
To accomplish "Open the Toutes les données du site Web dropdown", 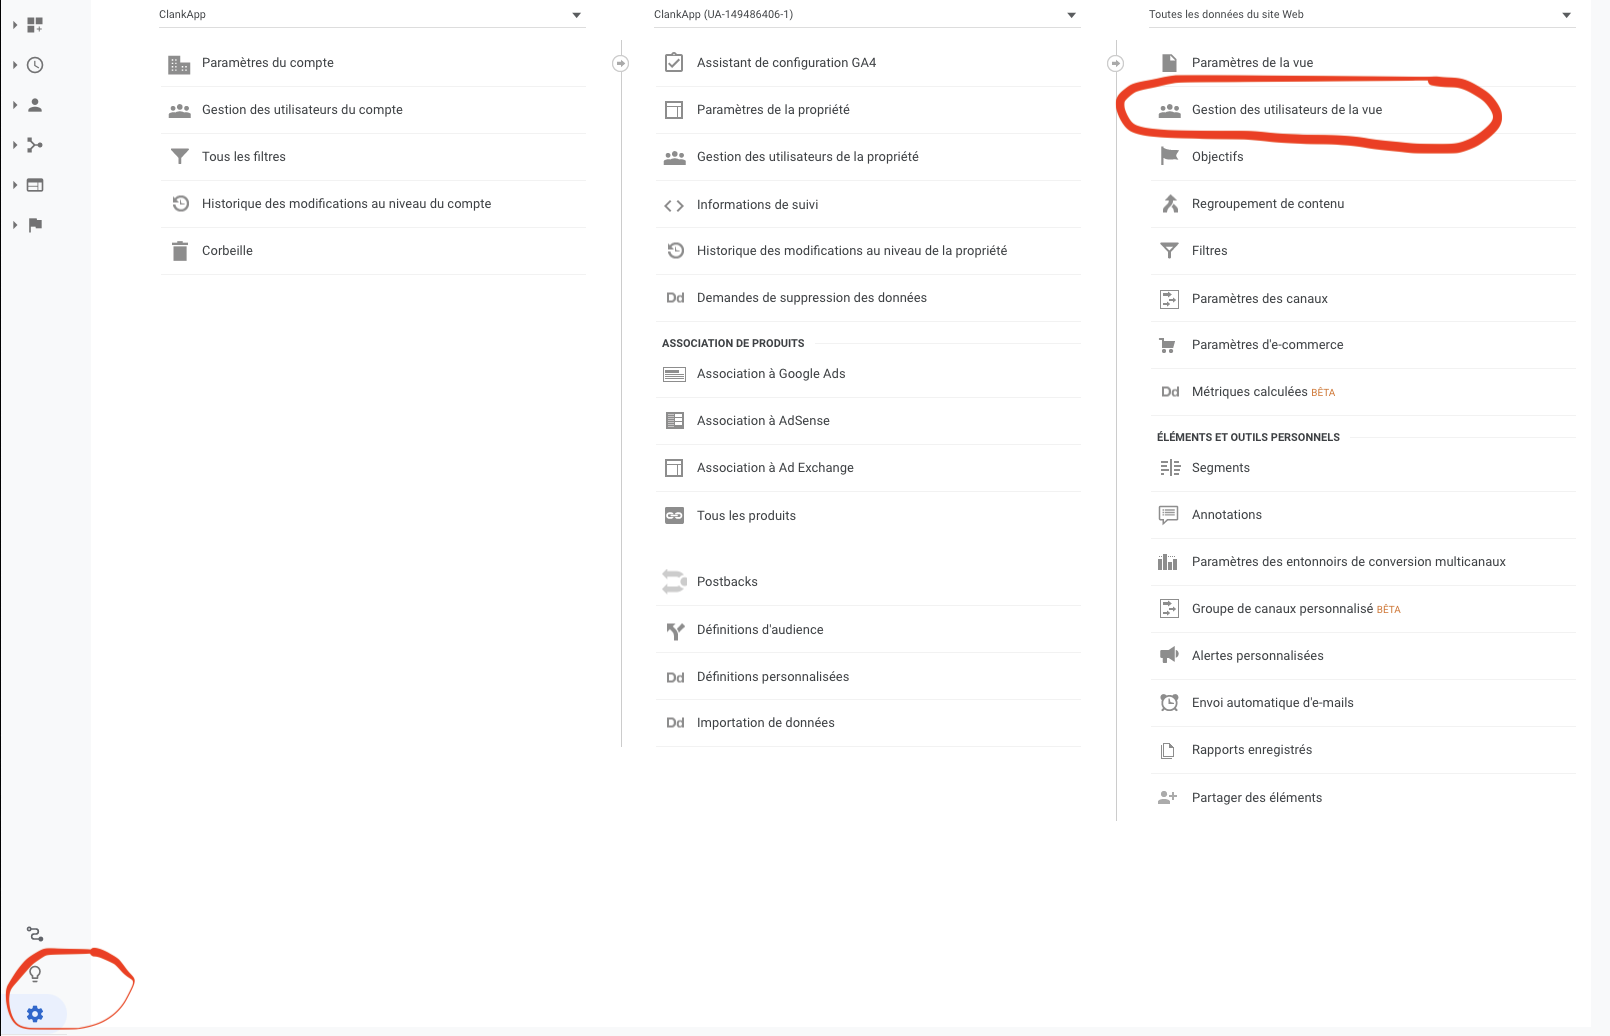I will coord(1361,15).
